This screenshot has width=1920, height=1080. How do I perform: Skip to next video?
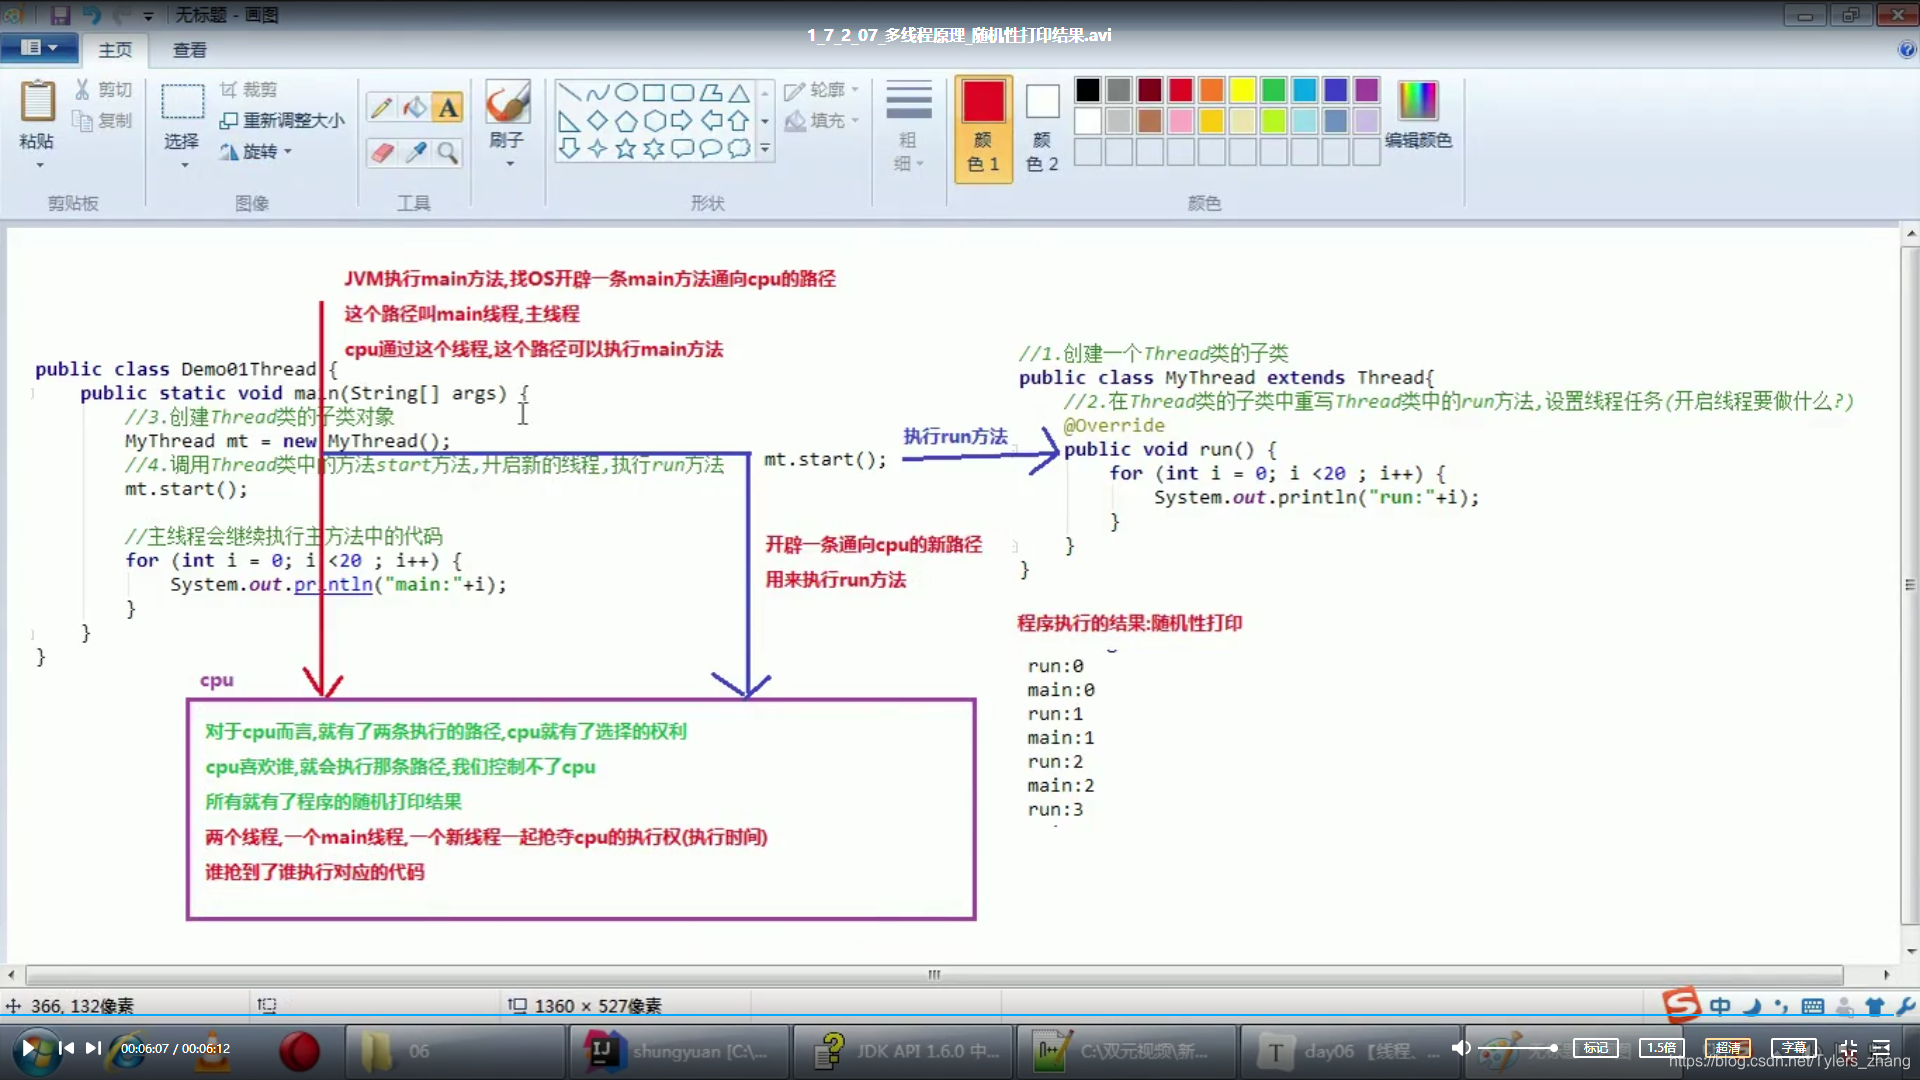(93, 1048)
